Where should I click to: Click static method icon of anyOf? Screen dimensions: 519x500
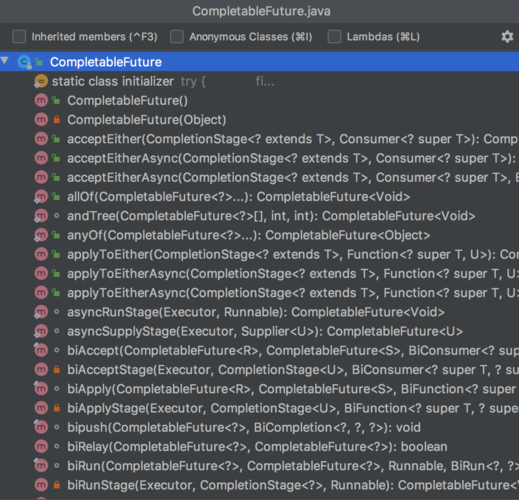pyautogui.click(x=41, y=235)
